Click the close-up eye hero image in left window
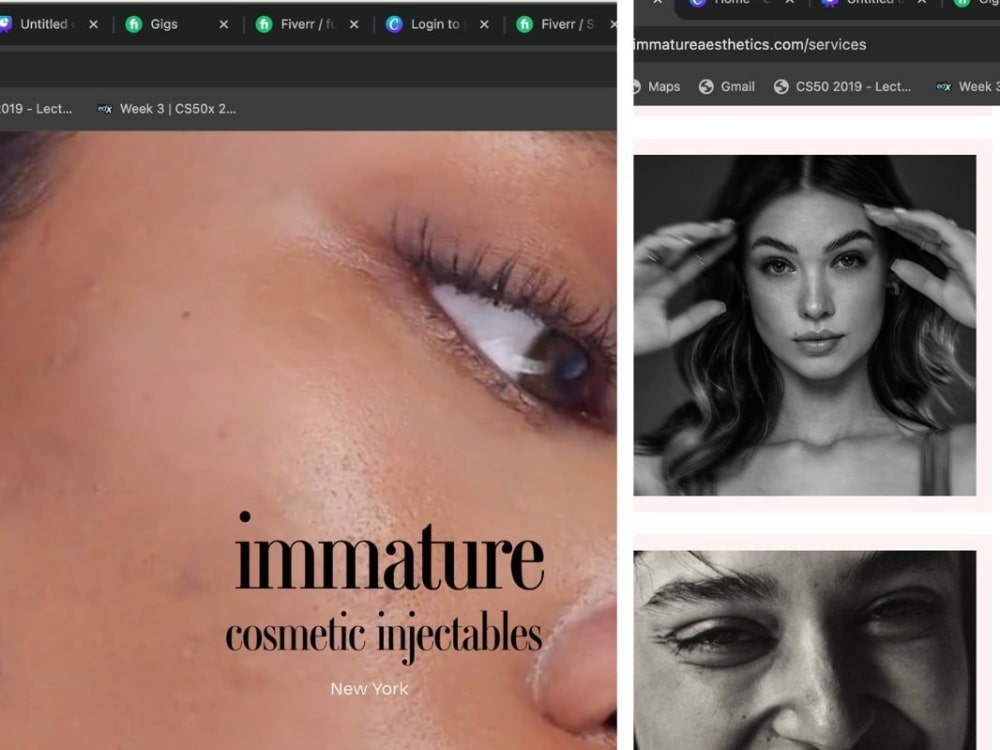The width and height of the screenshot is (1000, 750). click(308, 440)
